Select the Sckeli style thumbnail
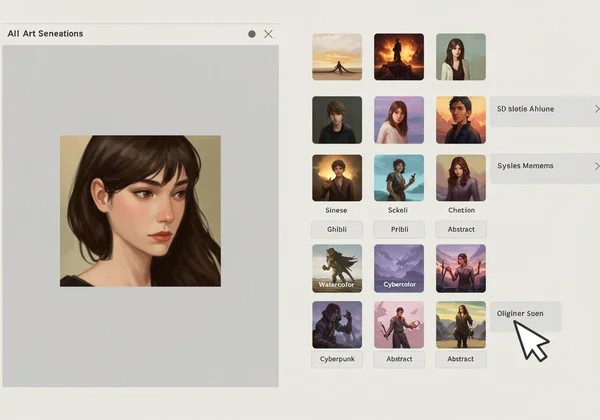 399,178
